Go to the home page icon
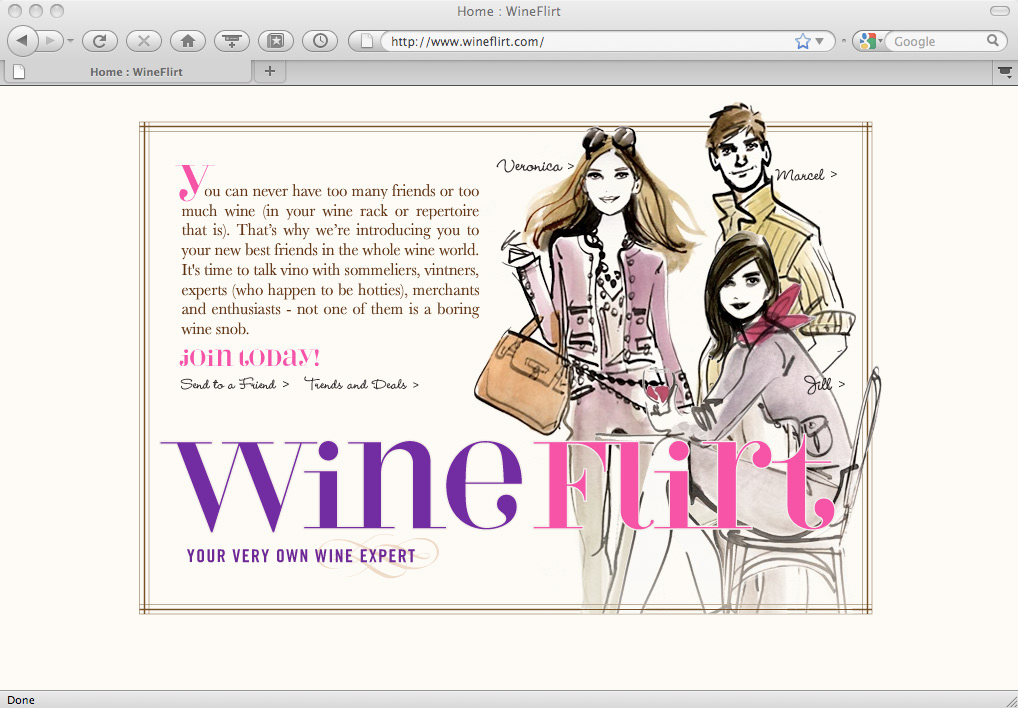This screenshot has width=1018, height=708. coord(188,41)
